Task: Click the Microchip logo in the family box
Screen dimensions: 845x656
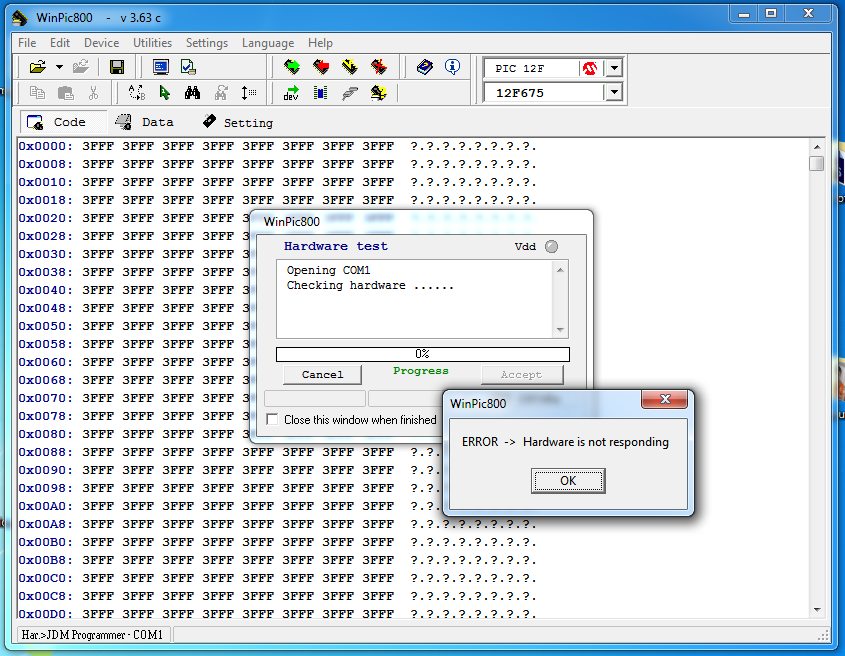Action: (590, 68)
